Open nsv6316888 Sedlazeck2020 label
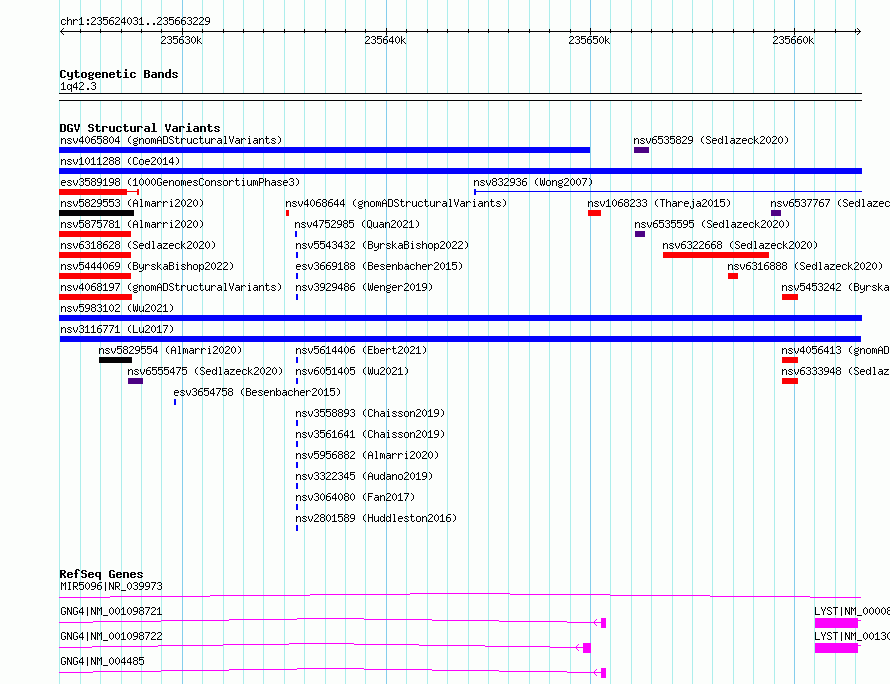The height and width of the screenshot is (684, 890). 805,266
